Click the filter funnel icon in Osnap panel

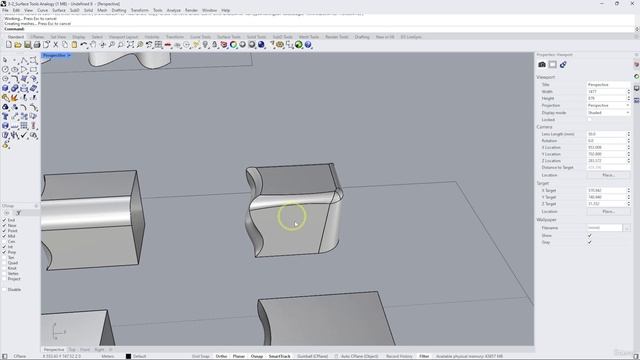point(18,213)
